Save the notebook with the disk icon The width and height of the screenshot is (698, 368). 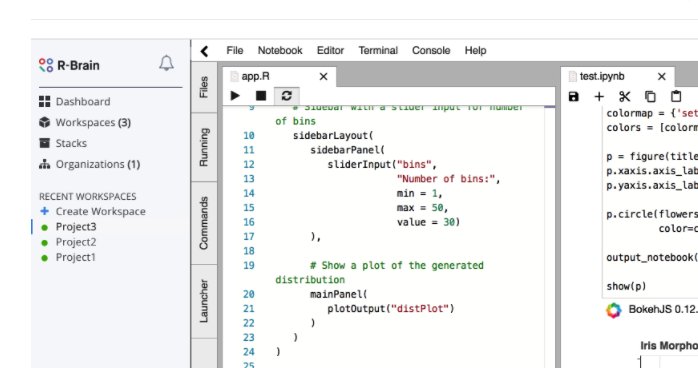point(574,97)
